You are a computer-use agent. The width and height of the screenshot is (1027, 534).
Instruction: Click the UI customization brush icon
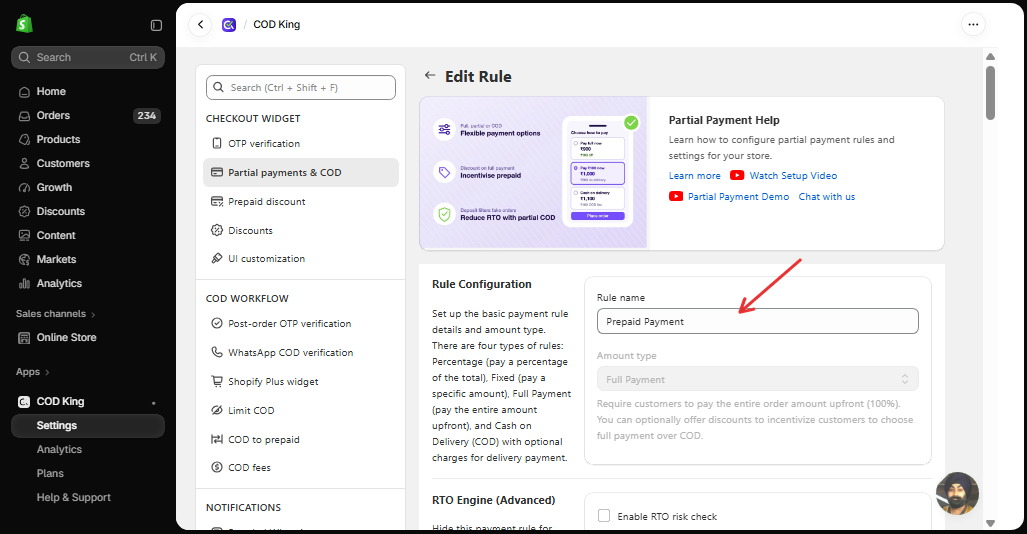tap(217, 259)
